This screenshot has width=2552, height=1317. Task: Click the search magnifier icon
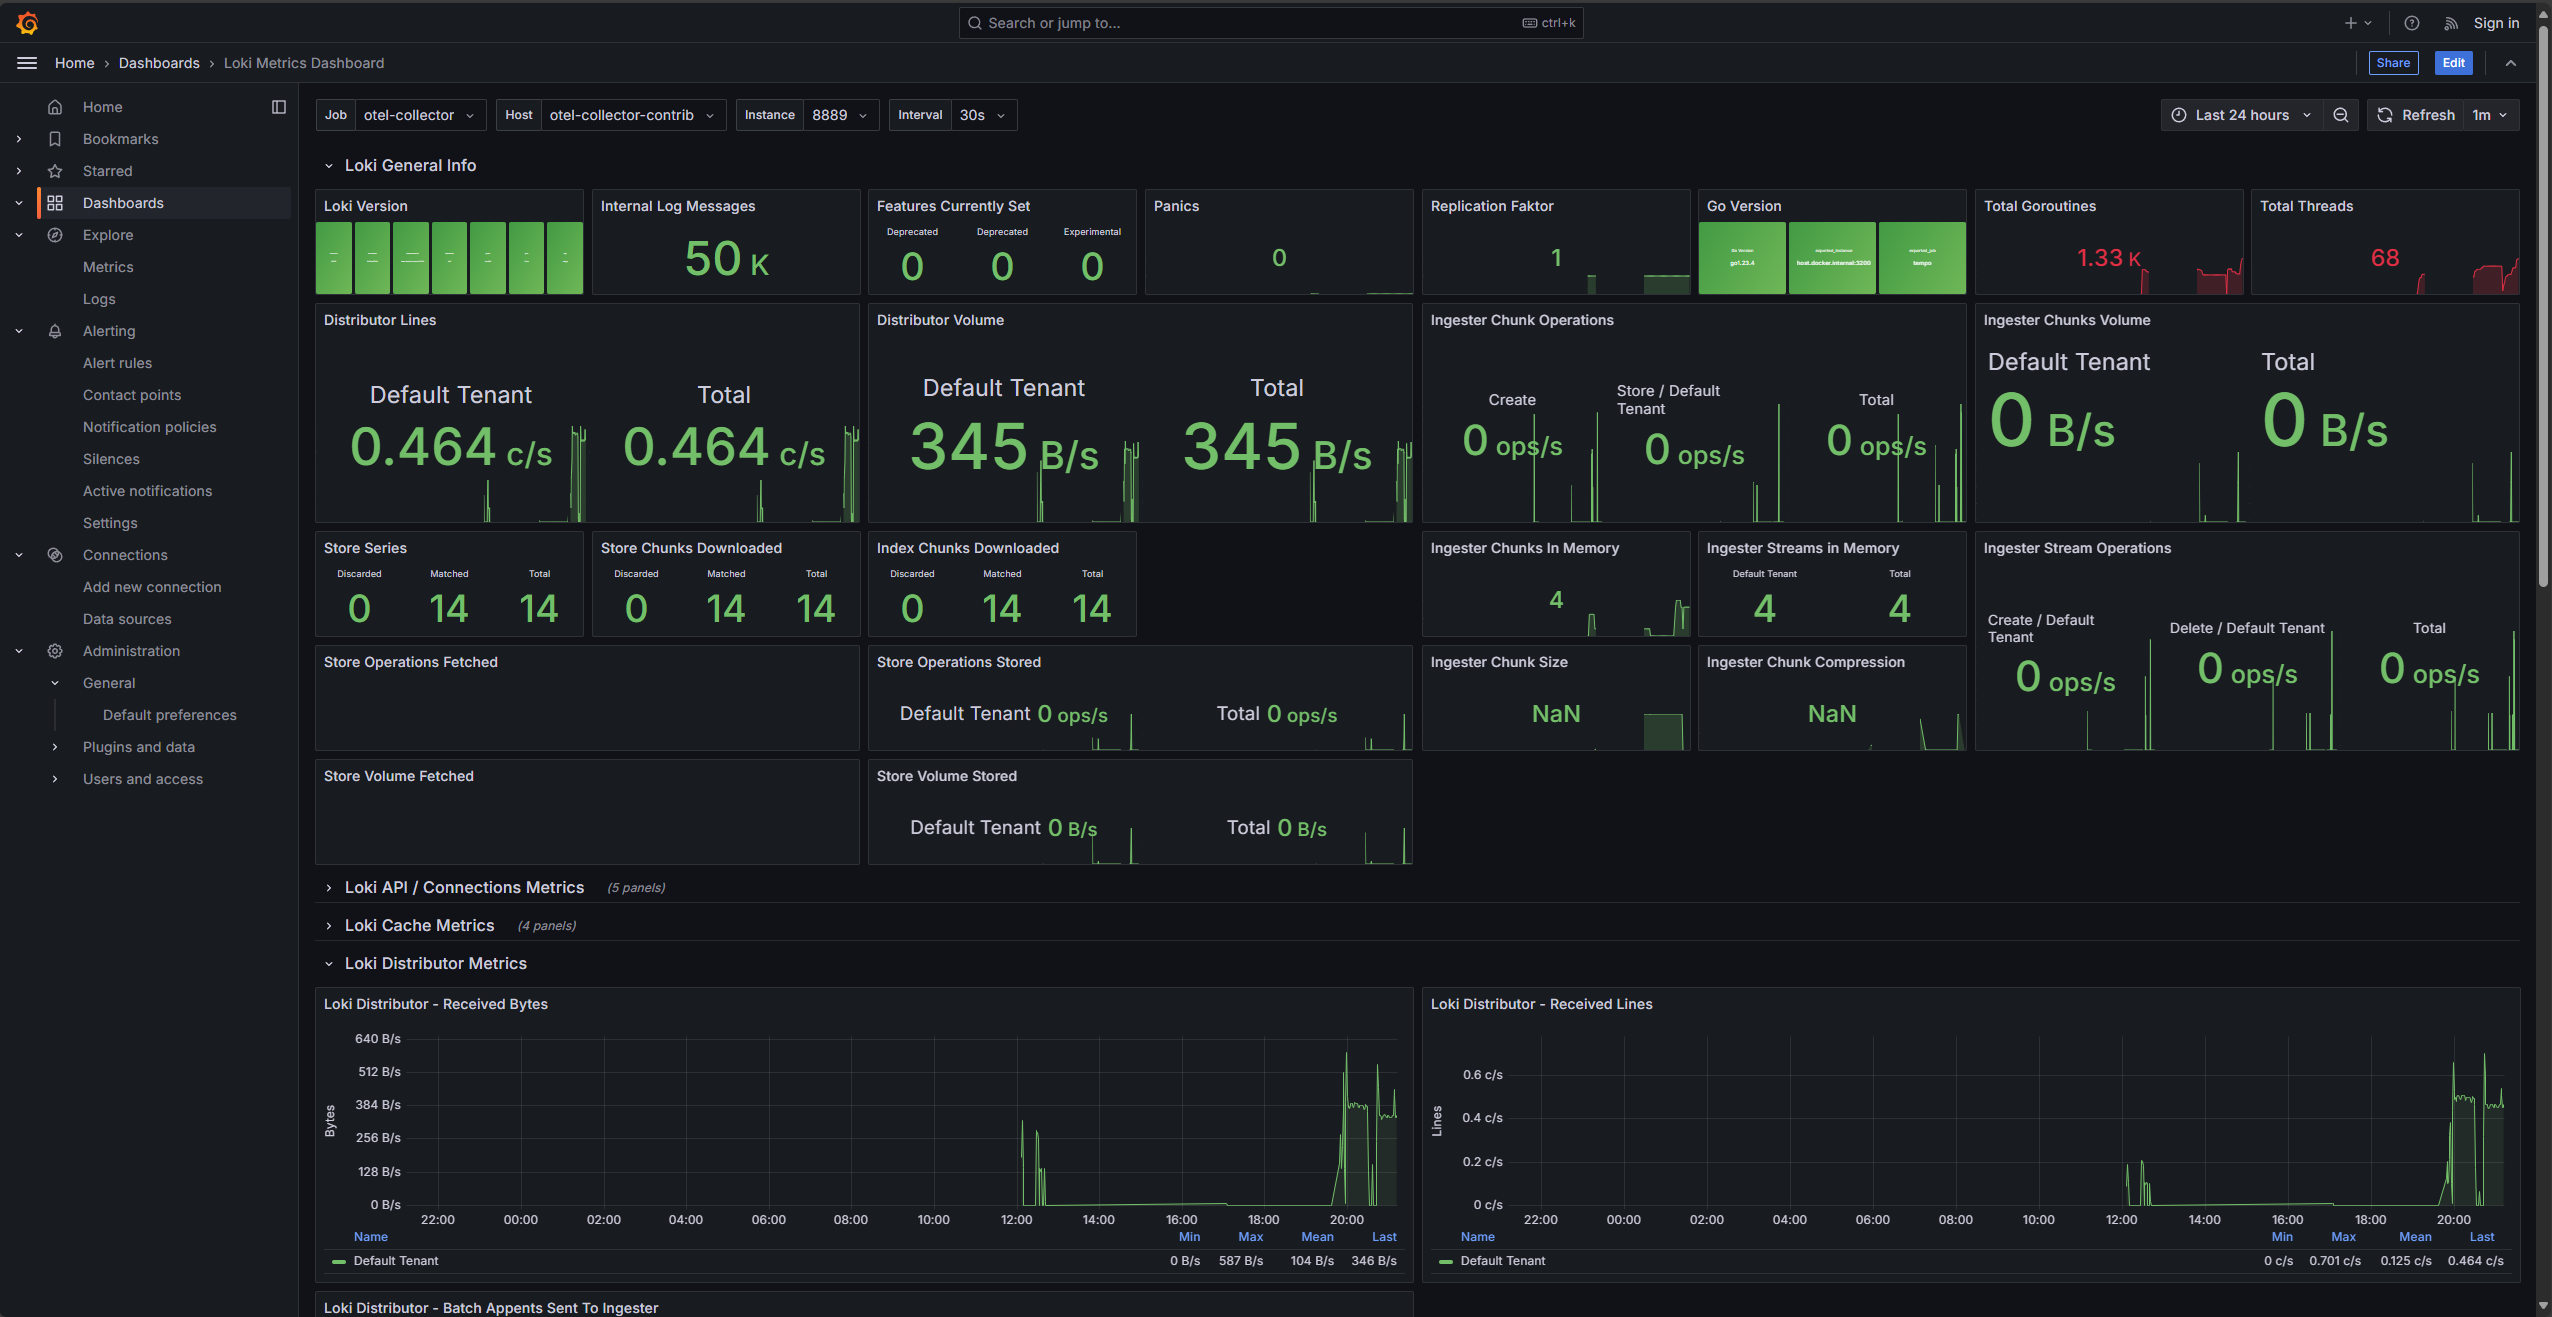(975, 23)
